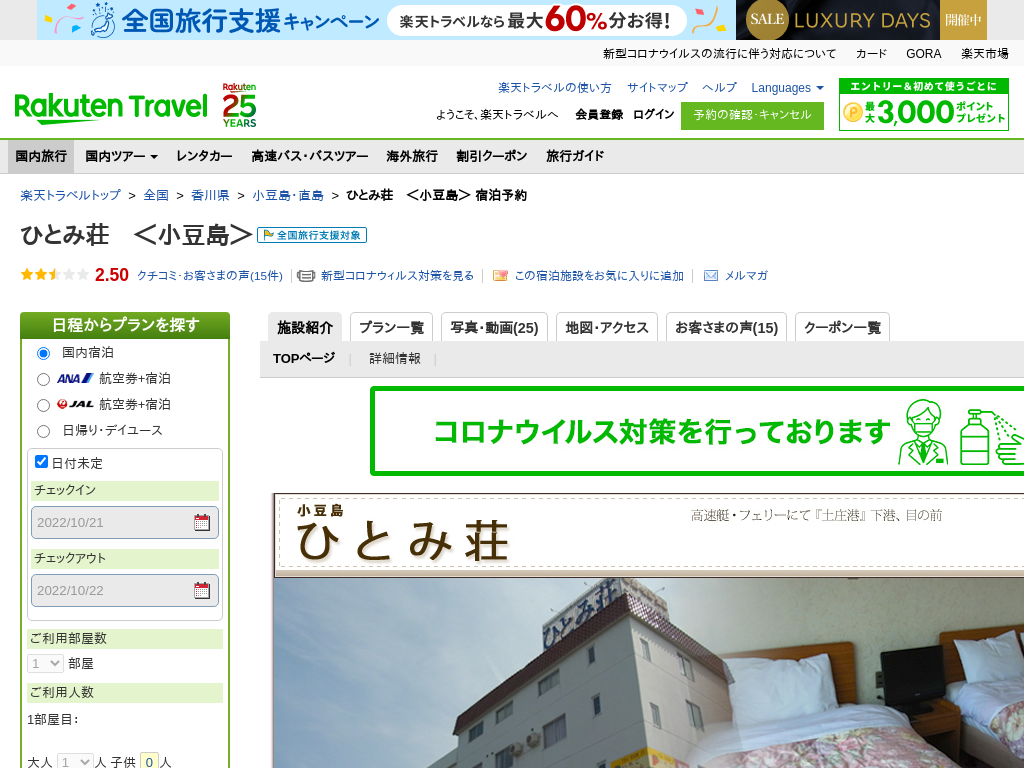Click the コロナウイルス対策を行っております banner
Screen dimensions: 1024x768
coord(697,431)
